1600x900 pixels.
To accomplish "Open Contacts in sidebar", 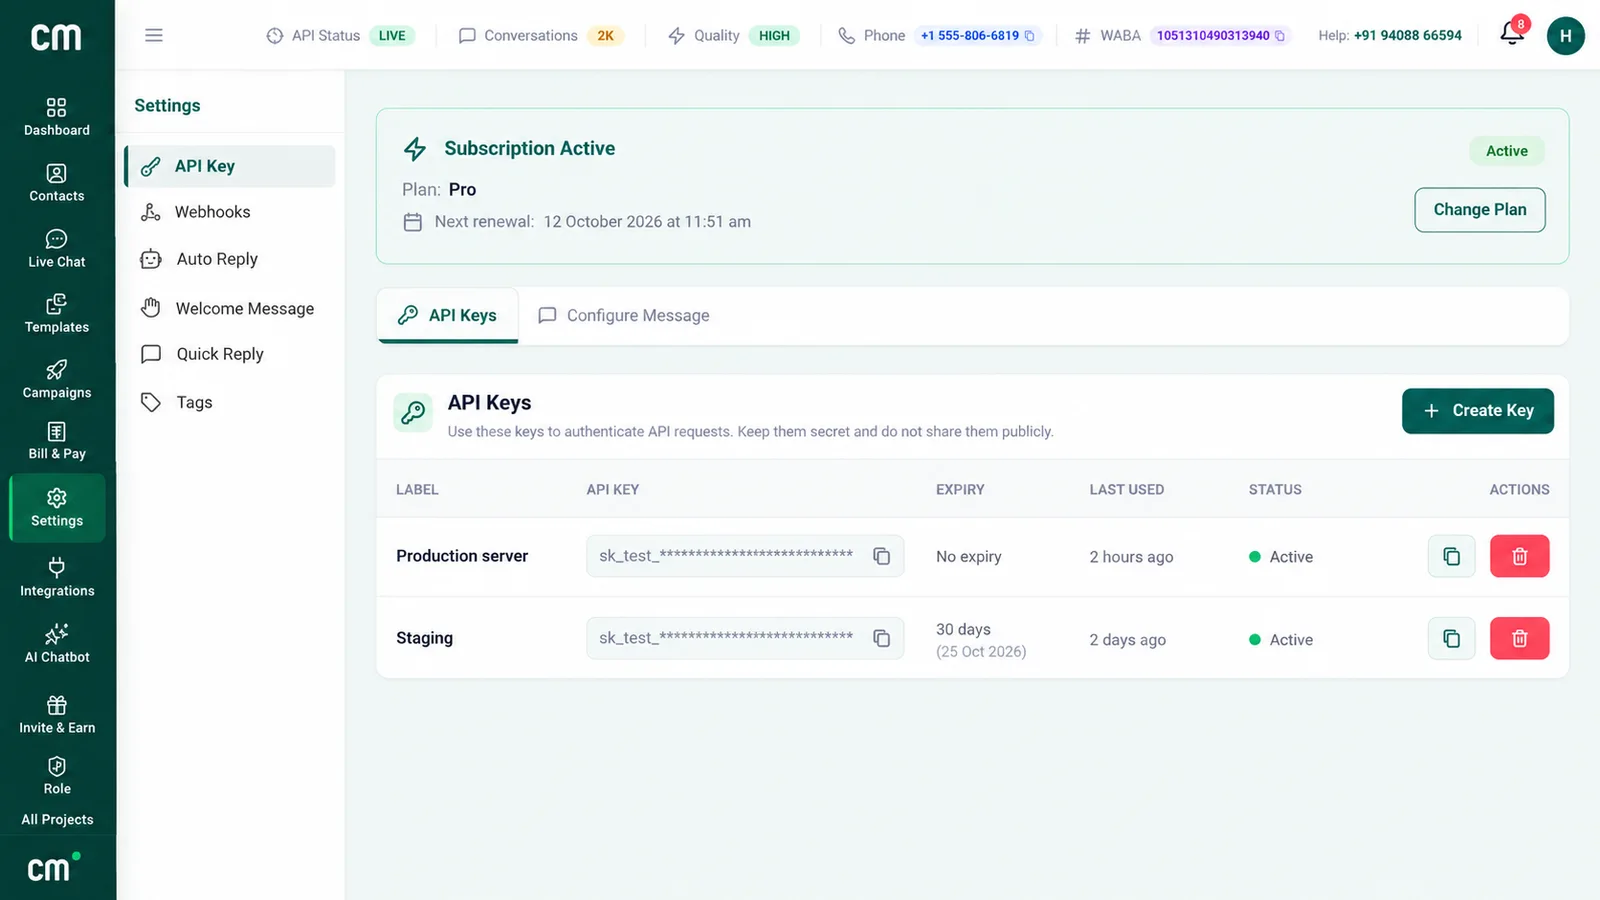I will [x=57, y=183].
